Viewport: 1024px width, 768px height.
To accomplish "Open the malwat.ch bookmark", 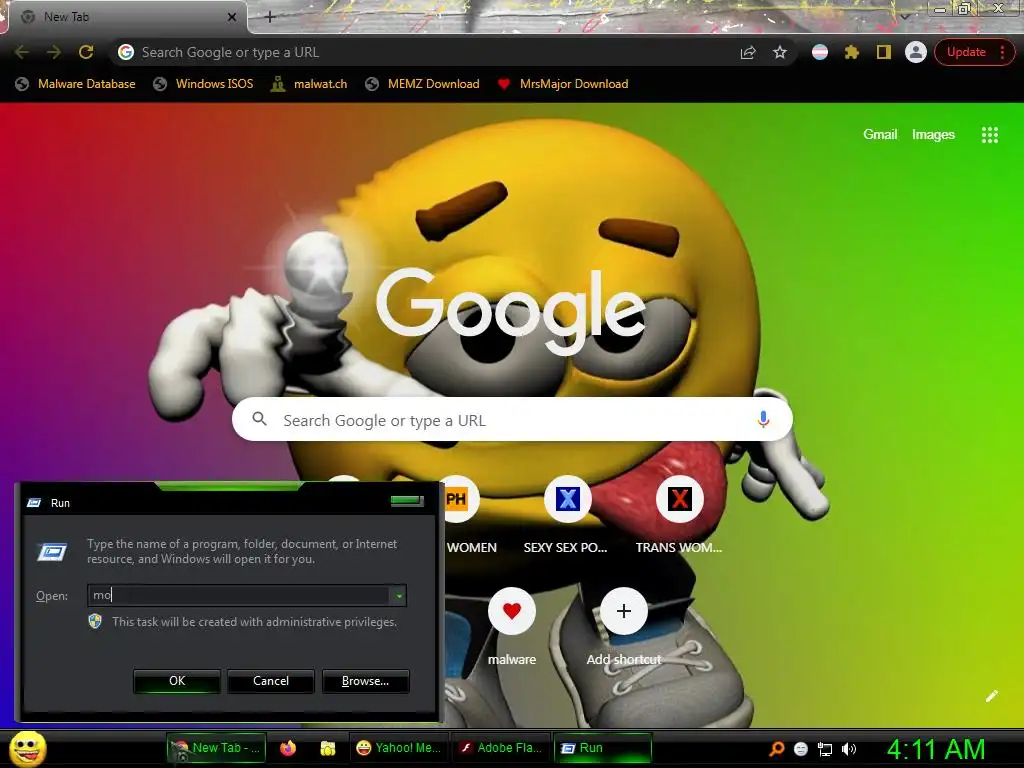I will [x=310, y=84].
